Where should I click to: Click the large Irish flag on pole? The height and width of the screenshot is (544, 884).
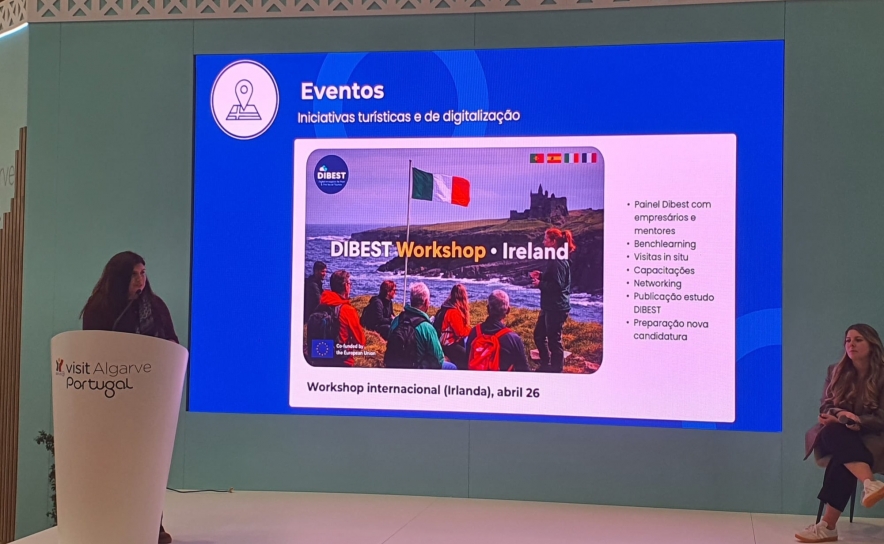pyautogui.click(x=440, y=186)
